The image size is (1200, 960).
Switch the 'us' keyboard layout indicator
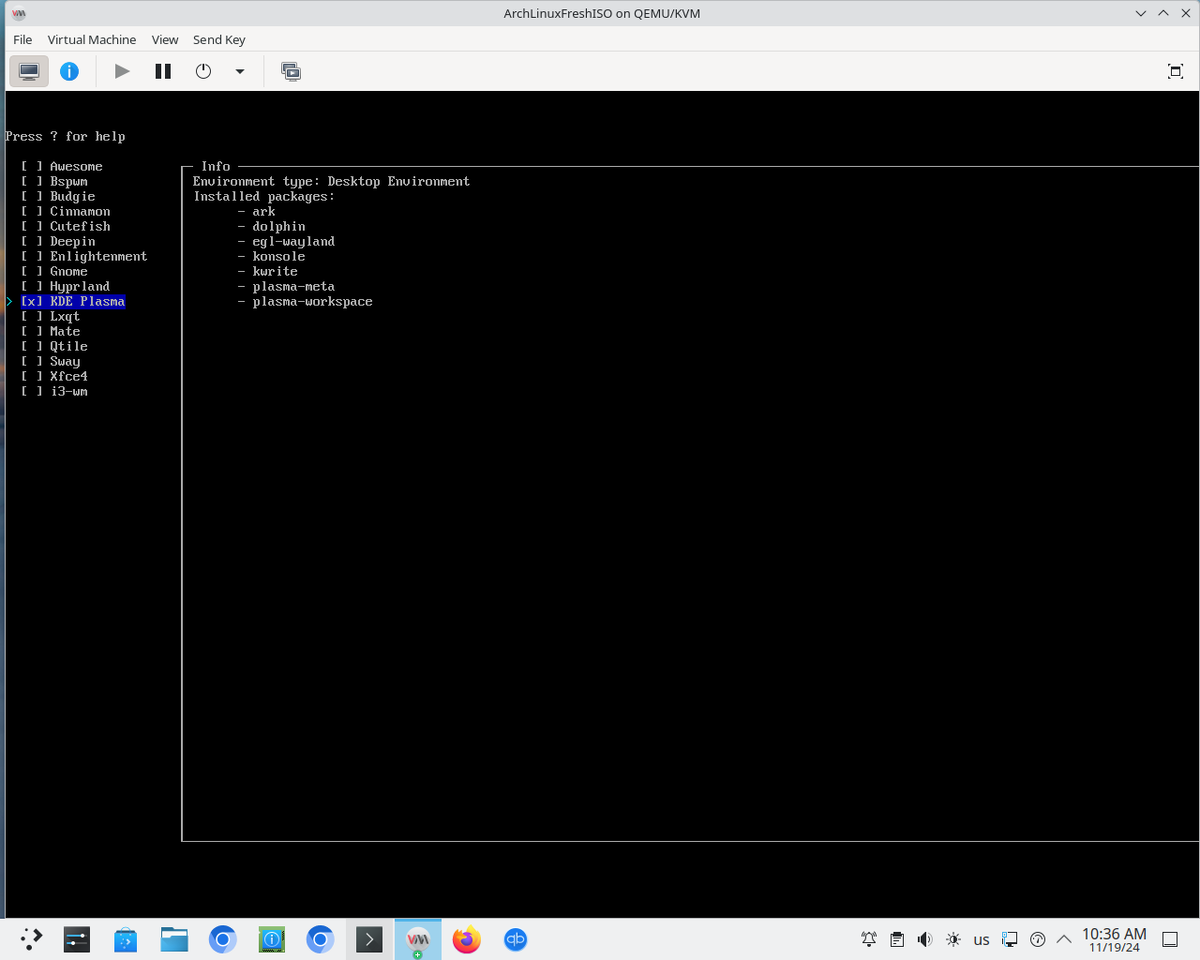point(981,940)
